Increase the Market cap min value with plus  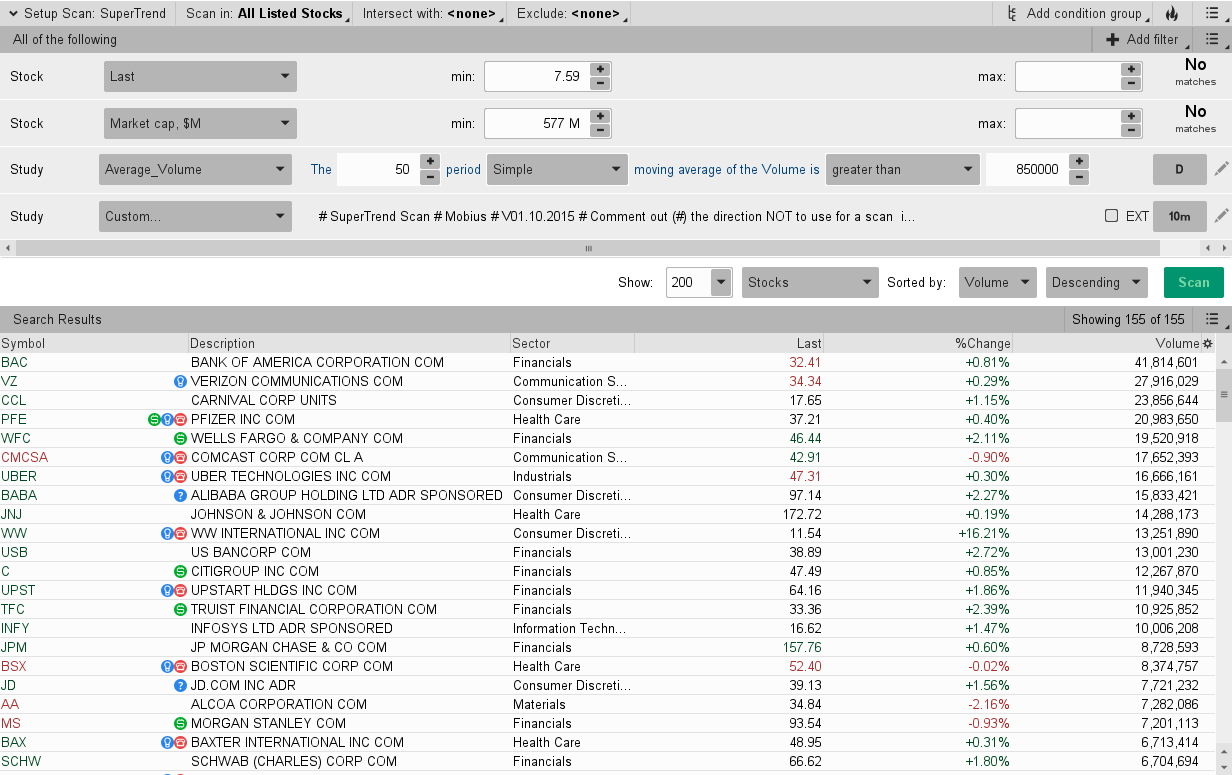(x=600, y=116)
